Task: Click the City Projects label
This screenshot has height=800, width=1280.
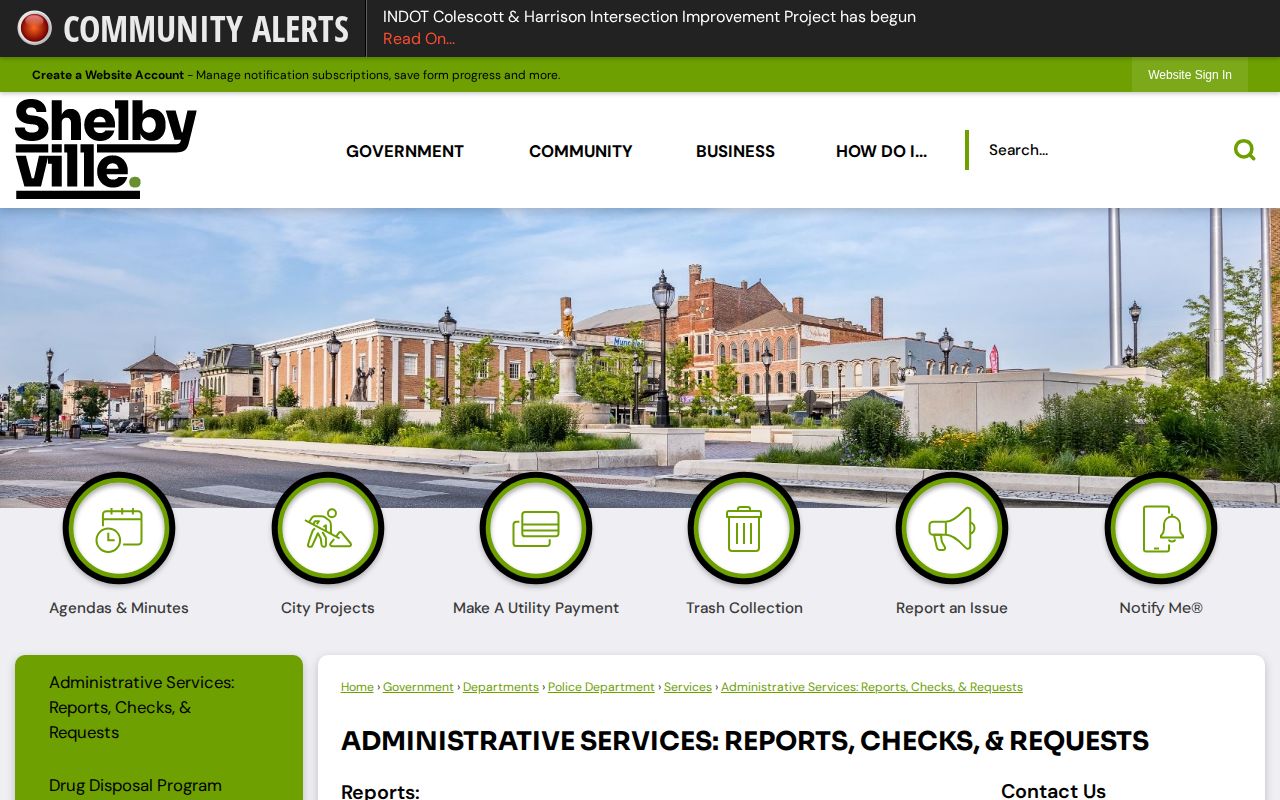Action: [x=328, y=608]
